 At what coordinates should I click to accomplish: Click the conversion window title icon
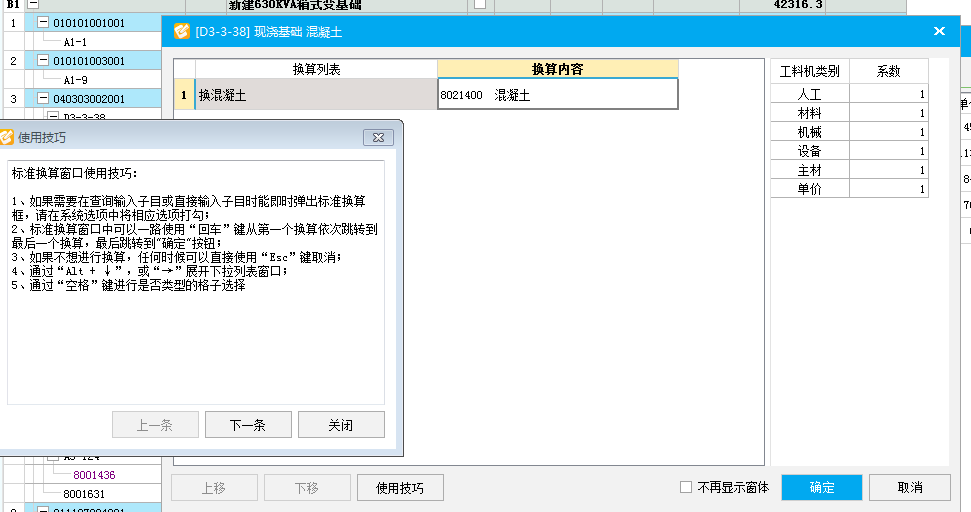click(x=181, y=31)
